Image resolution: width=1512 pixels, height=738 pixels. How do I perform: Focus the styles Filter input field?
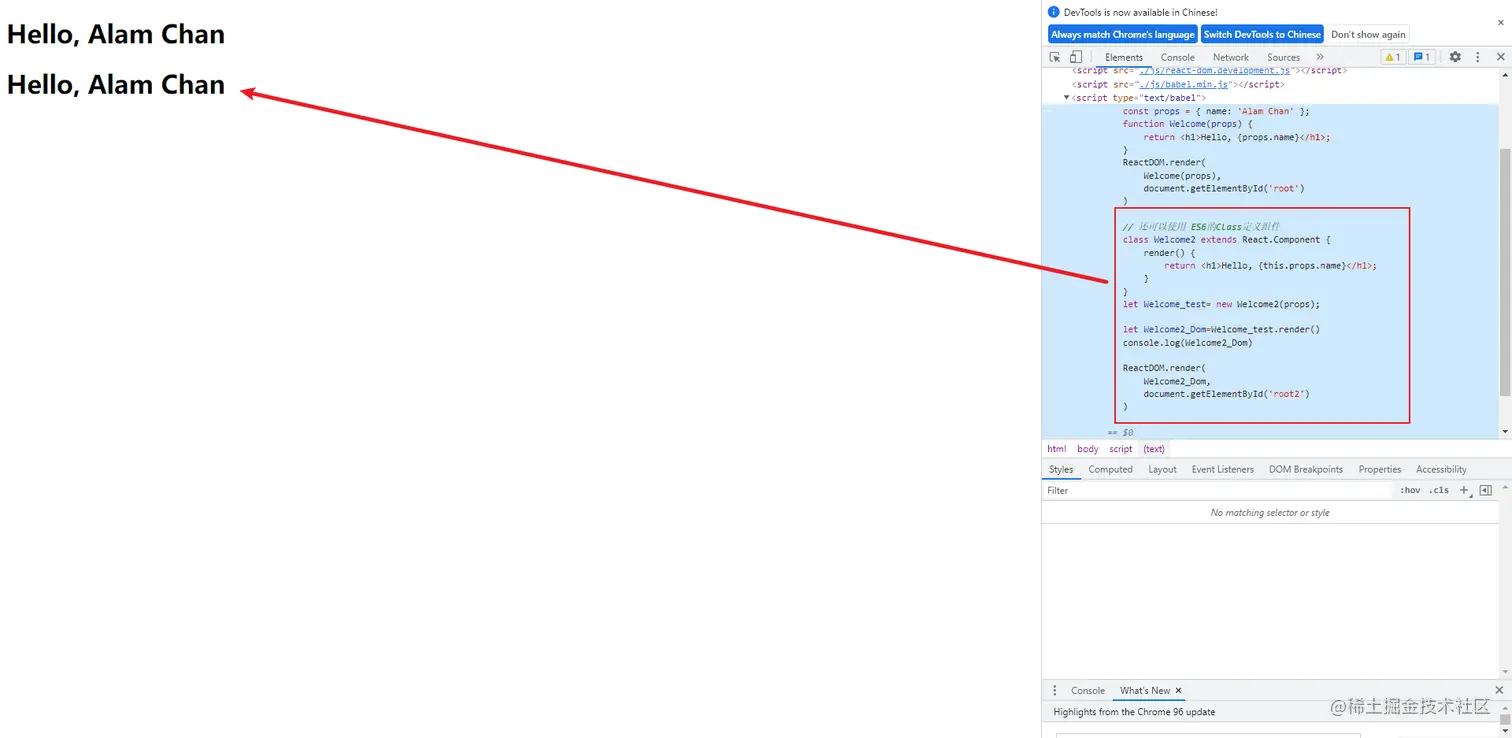pyautogui.click(x=1218, y=490)
